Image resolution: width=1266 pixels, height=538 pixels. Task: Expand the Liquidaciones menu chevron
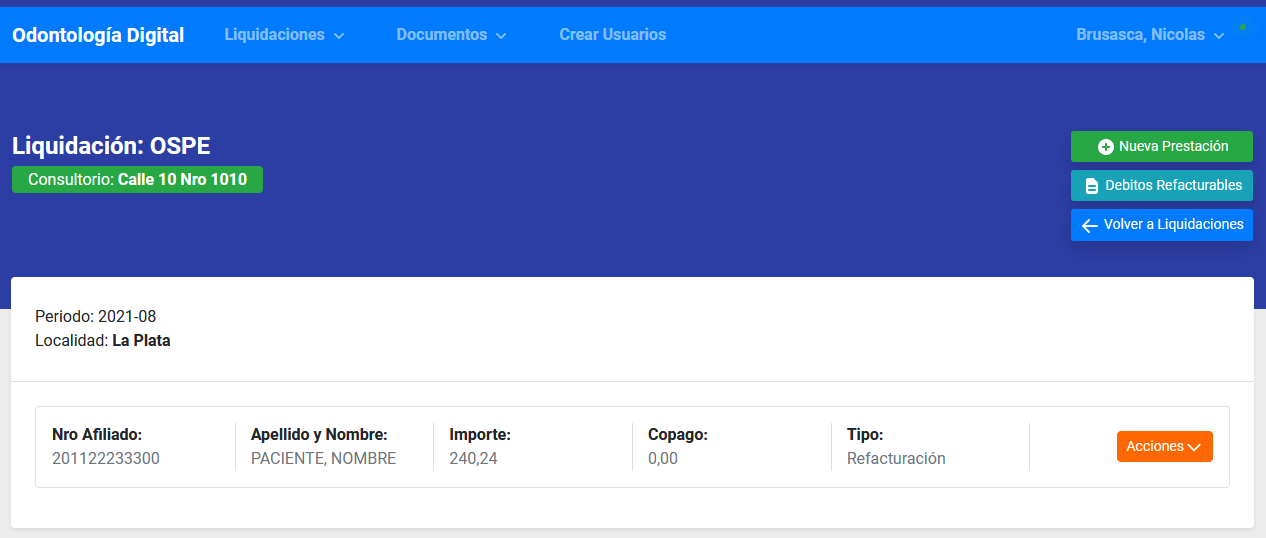[339, 36]
